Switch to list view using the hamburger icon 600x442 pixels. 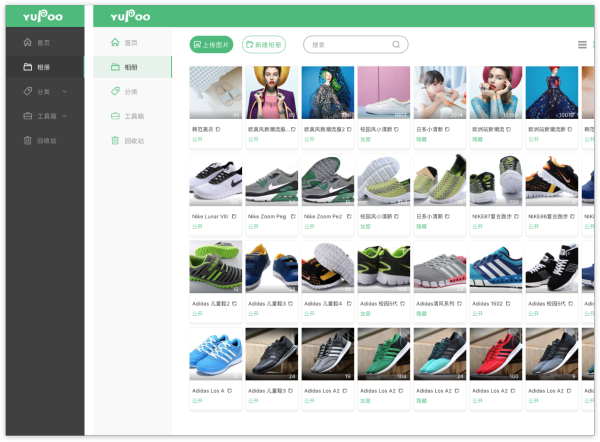582,45
